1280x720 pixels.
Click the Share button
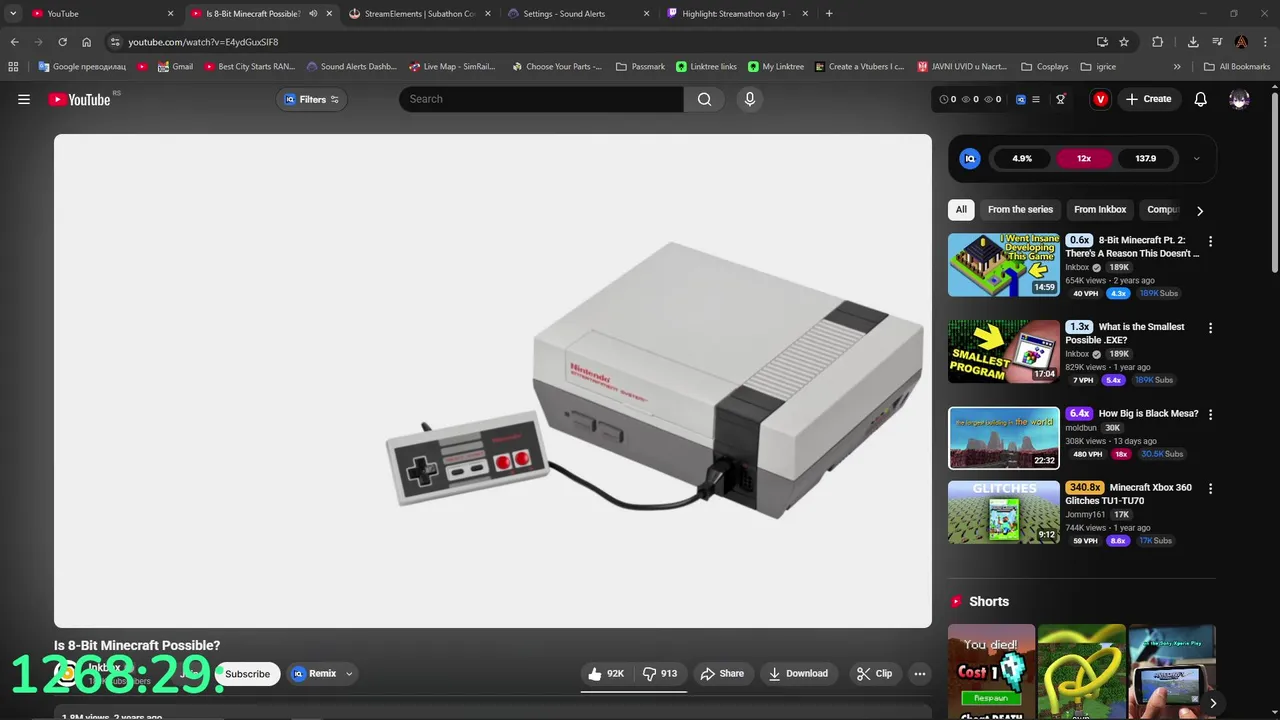722,674
